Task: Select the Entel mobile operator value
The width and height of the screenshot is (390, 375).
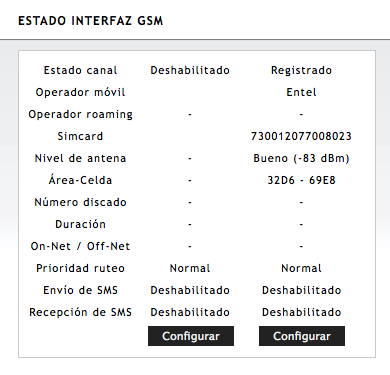Action: (301, 92)
